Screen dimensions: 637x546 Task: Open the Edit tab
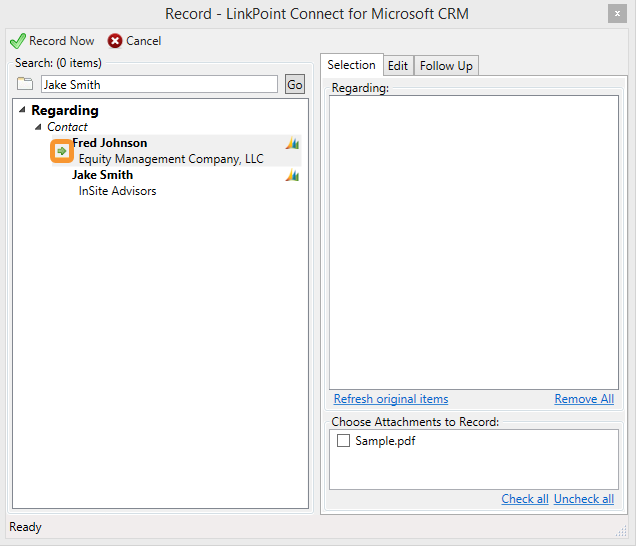point(398,66)
